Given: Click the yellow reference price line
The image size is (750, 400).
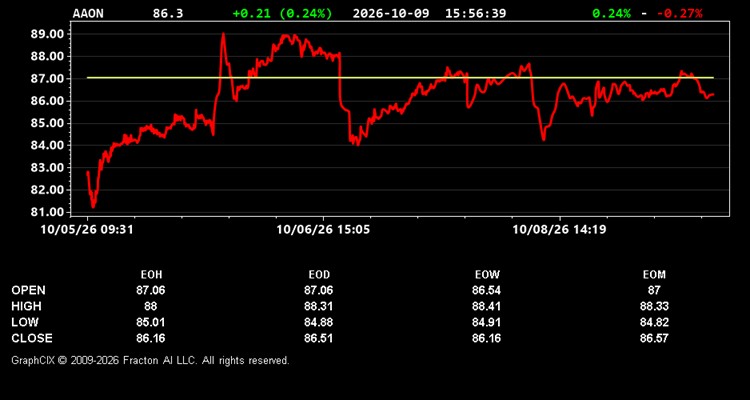Looking at the screenshot, I should click(x=400, y=78).
